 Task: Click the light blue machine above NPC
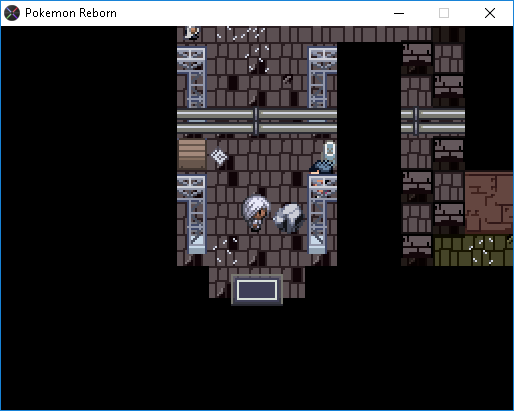(329, 150)
